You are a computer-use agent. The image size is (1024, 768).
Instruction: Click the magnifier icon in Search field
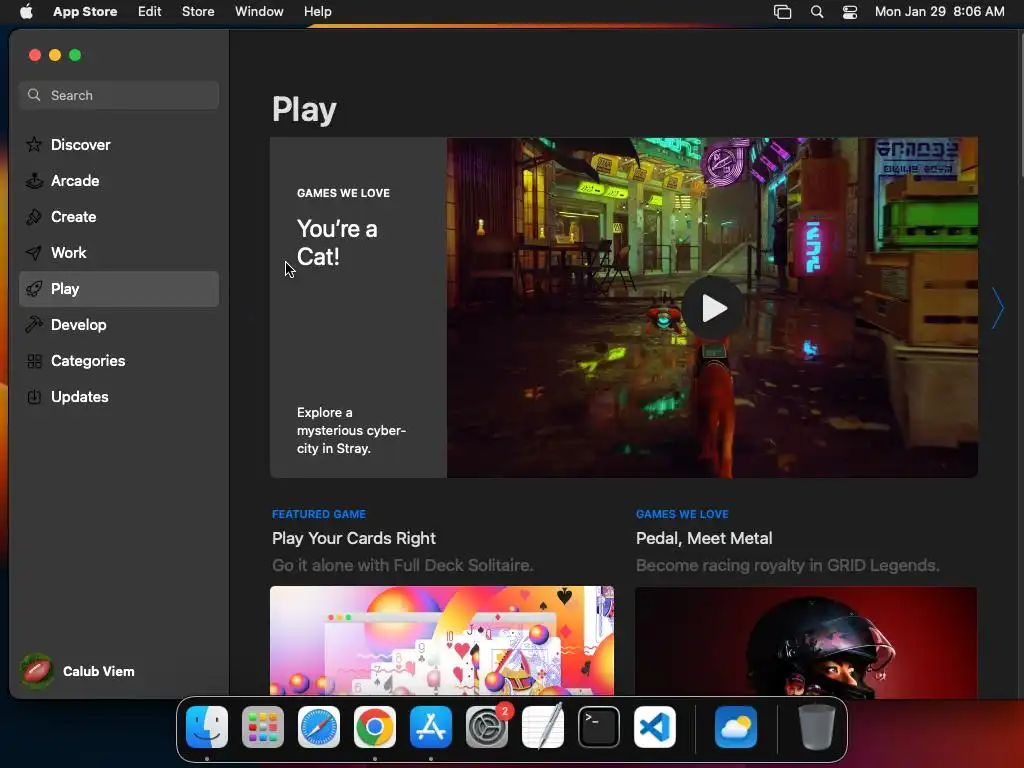tap(34, 95)
